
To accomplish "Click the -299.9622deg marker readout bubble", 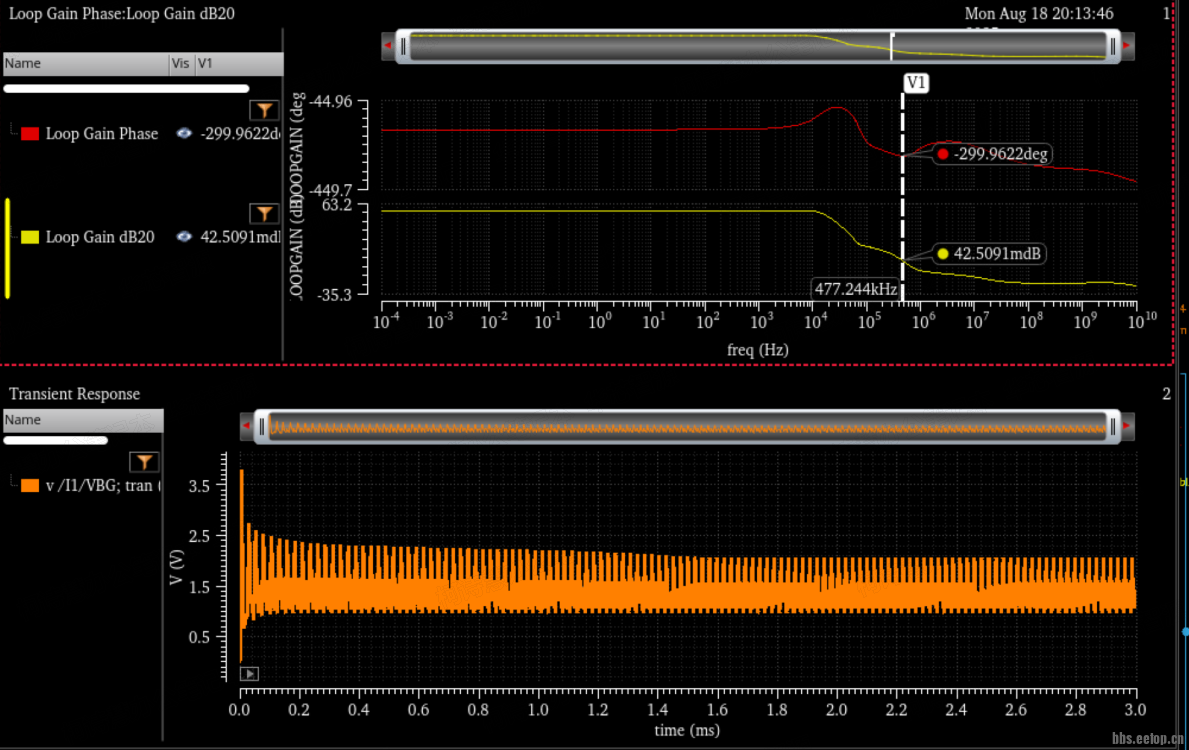I will (x=993, y=154).
